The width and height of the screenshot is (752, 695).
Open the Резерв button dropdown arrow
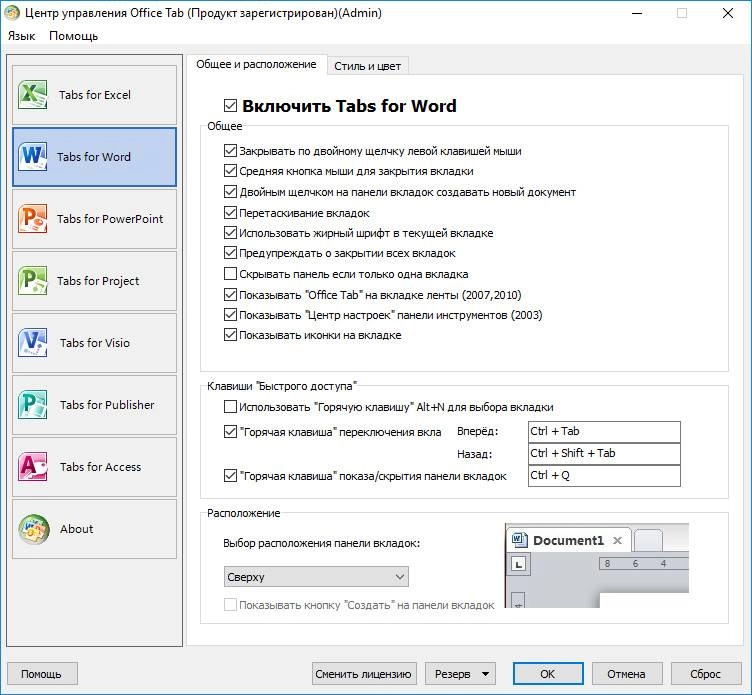pyautogui.click(x=485, y=674)
